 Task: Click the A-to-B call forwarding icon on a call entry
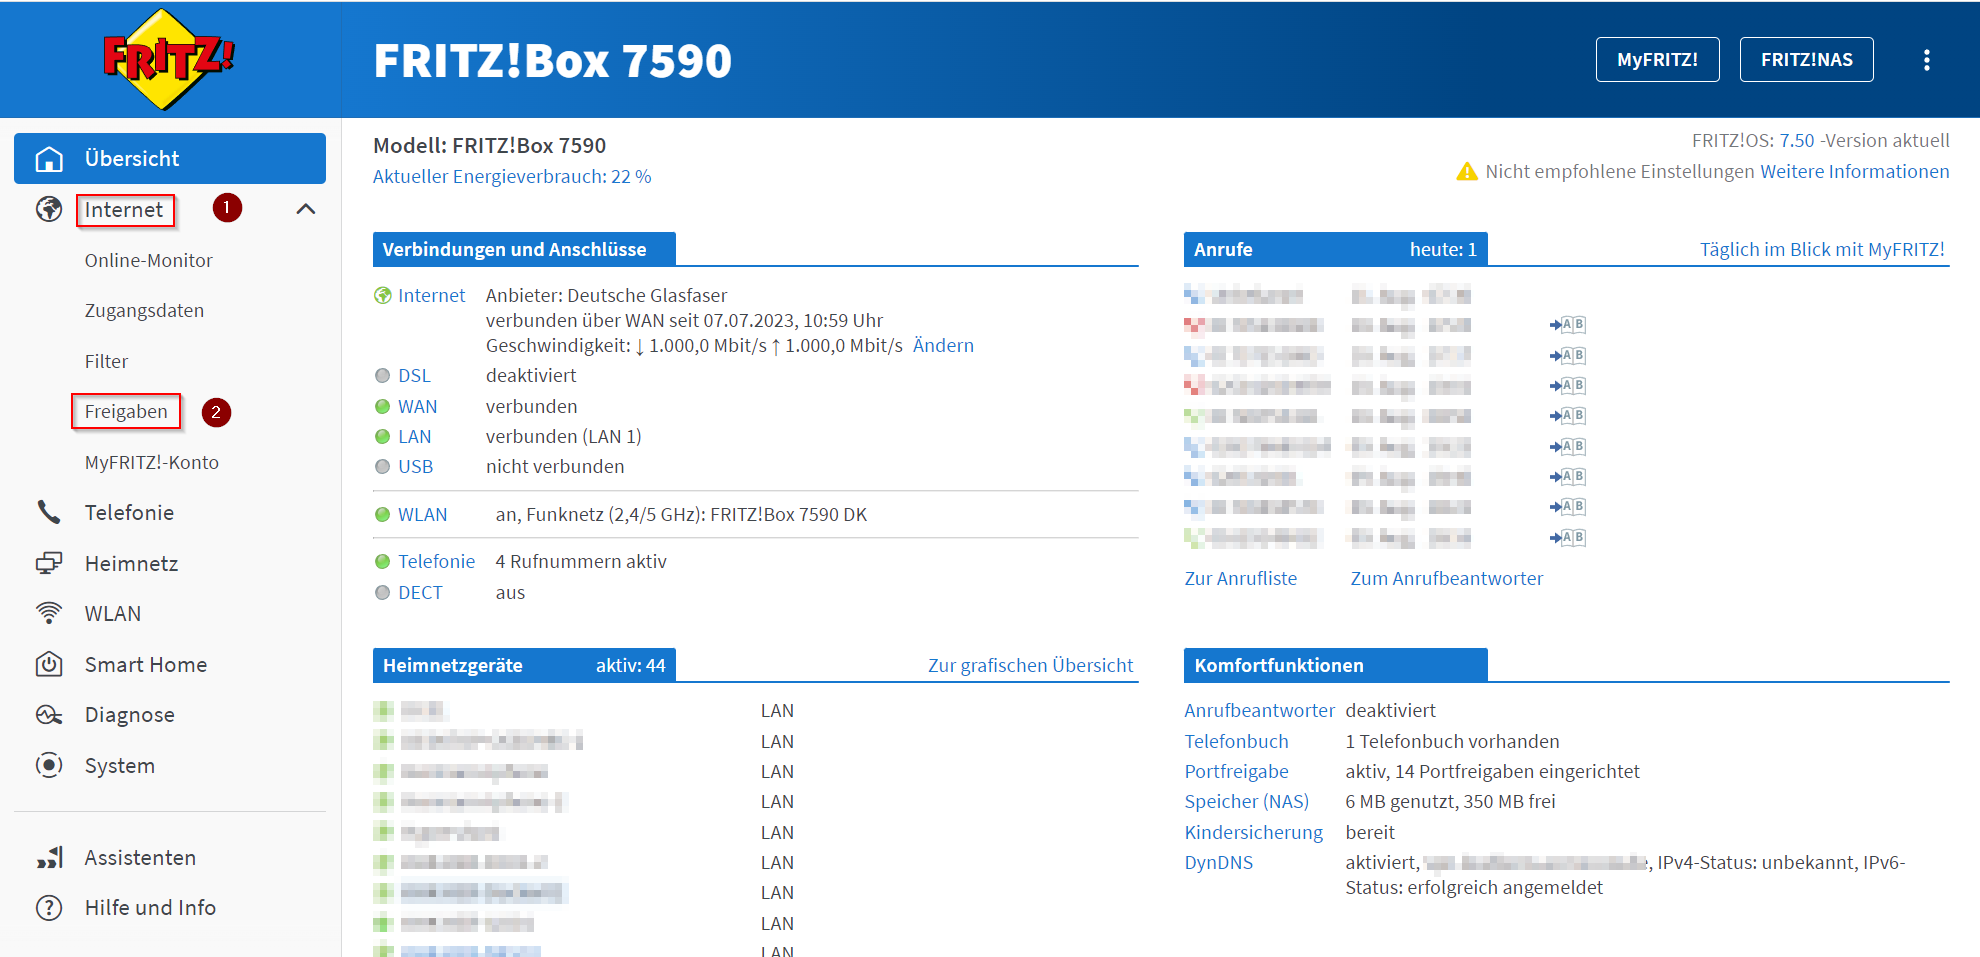coord(1567,324)
